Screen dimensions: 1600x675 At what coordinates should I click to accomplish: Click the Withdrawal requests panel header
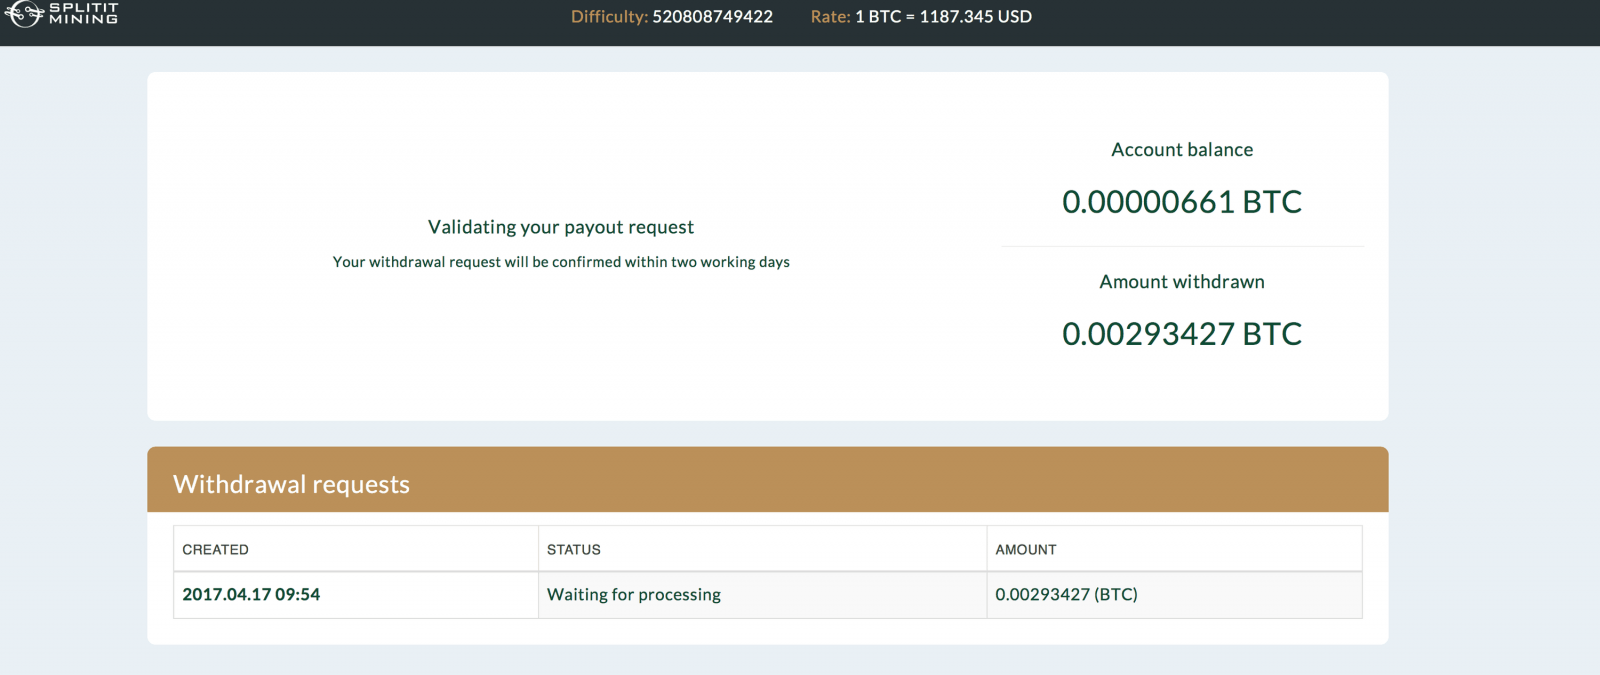(x=768, y=480)
